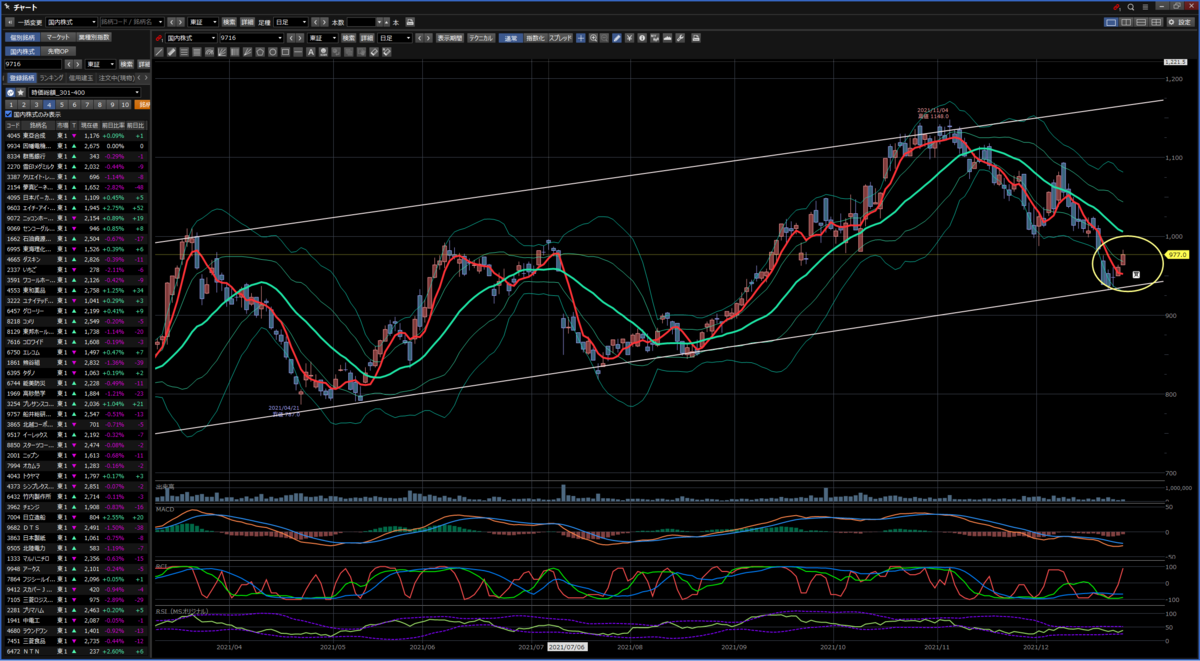Click the 9716 code input in left panel
This screenshot has height=661, width=1200.
[x=33, y=64]
